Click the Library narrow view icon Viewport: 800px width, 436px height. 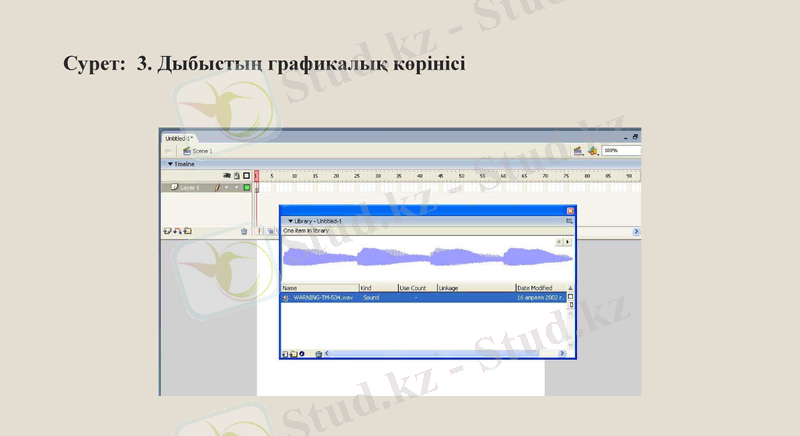570,305
